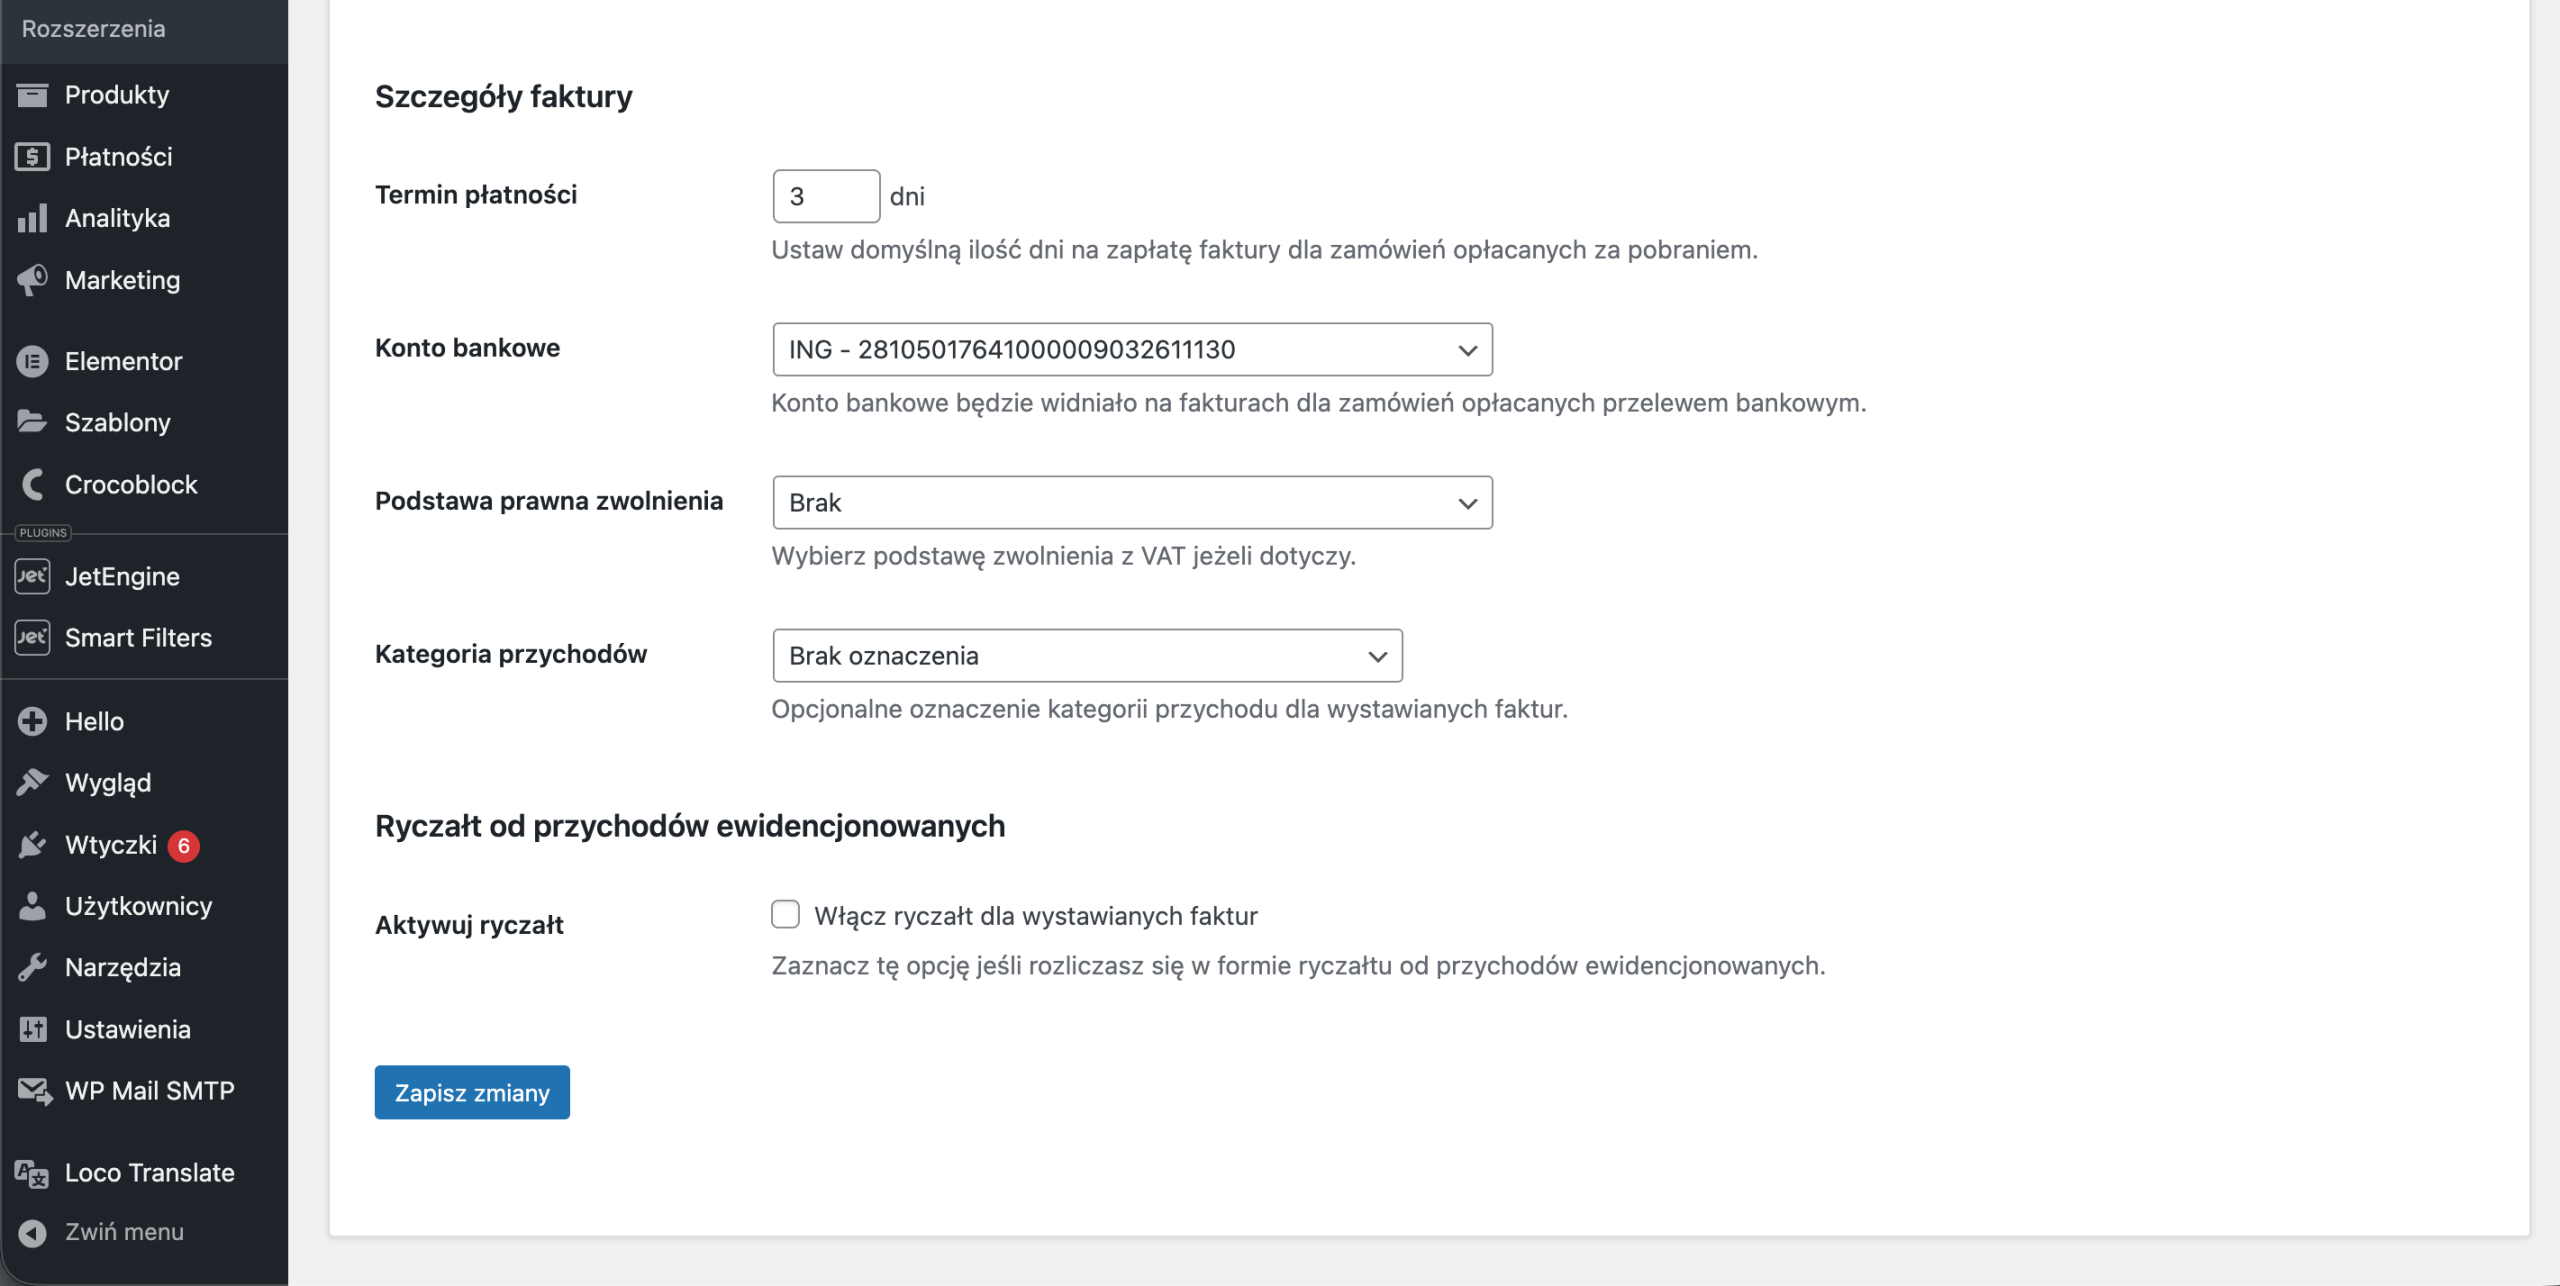Click the Analityka chart icon
This screenshot has width=2560, height=1286.
[30, 218]
